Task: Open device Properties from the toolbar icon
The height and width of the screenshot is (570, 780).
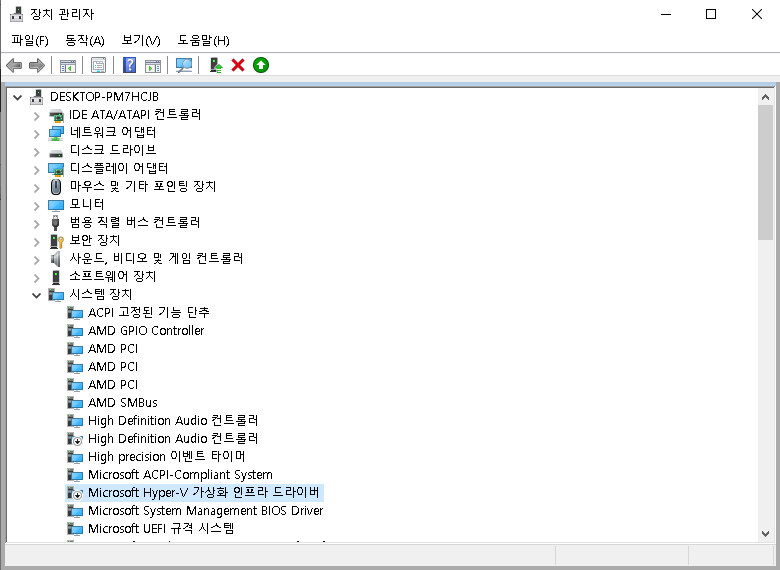Action: coord(98,65)
